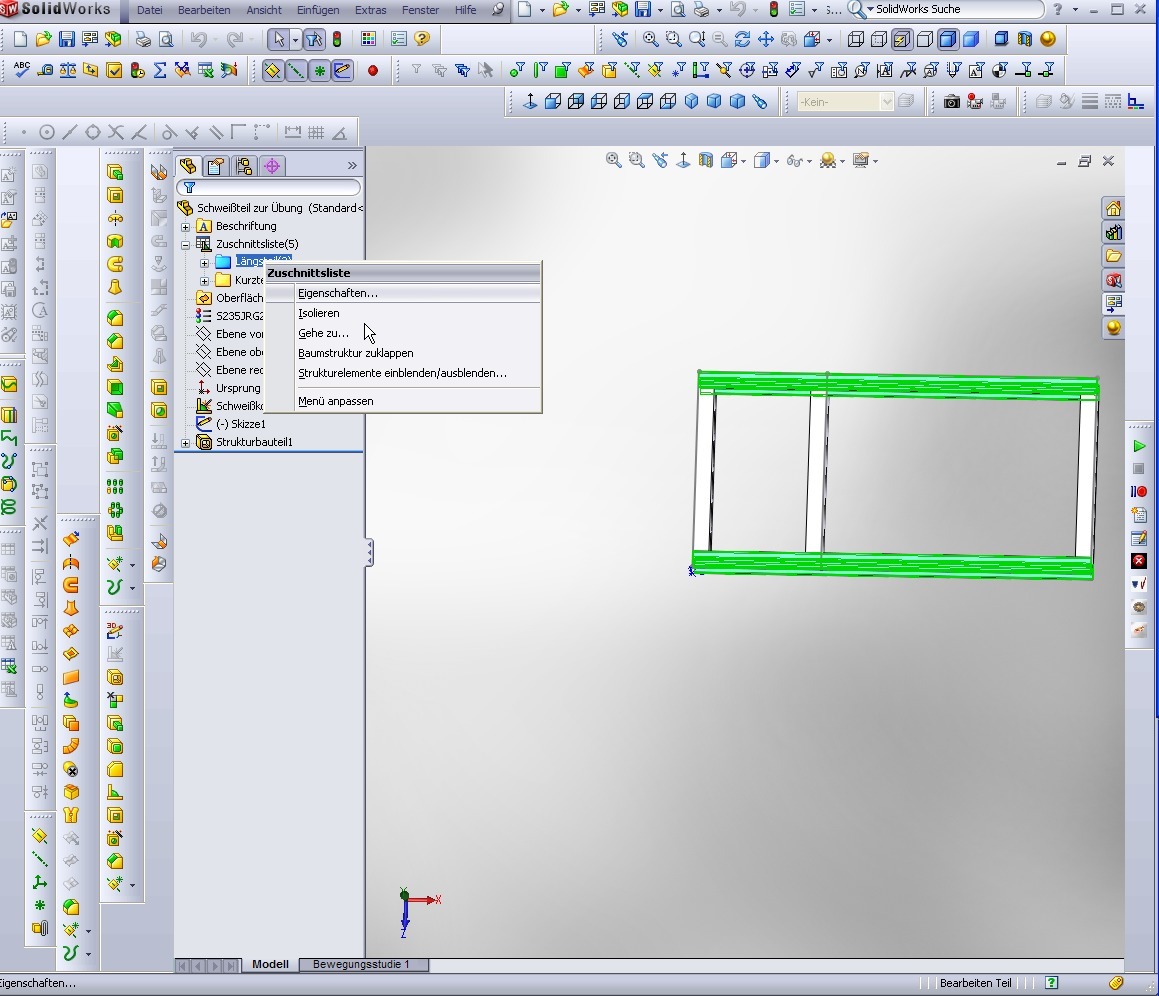This screenshot has height=996, width=1159.
Task: Open the DimXpertManager crosshair tab
Action: [272, 166]
